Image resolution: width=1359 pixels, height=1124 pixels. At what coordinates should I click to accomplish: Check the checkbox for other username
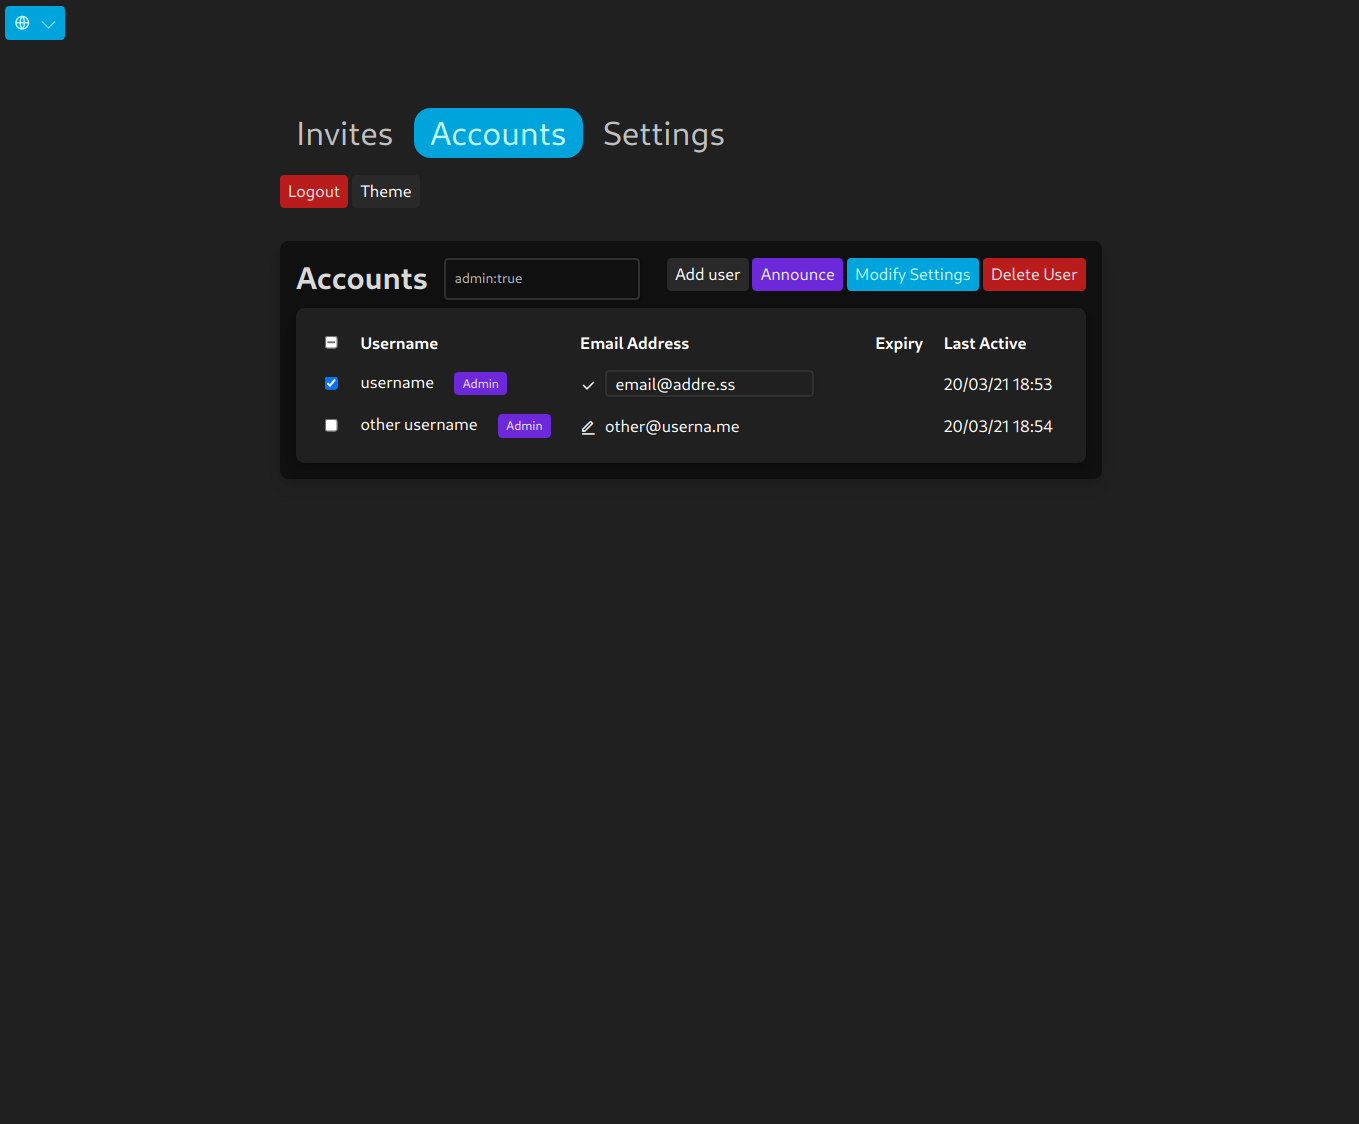pyautogui.click(x=331, y=425)
